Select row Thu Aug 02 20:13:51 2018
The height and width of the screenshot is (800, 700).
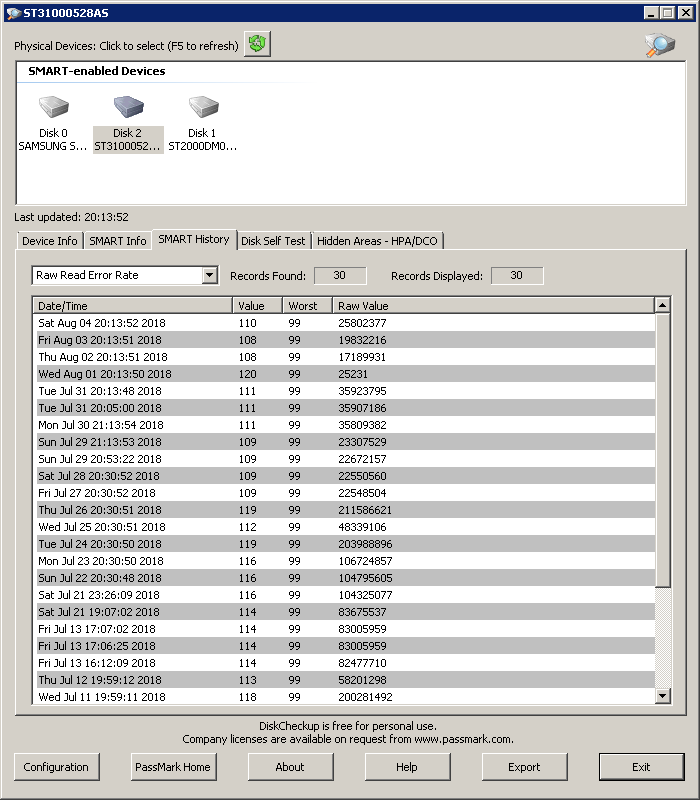[x=344, y=357]
